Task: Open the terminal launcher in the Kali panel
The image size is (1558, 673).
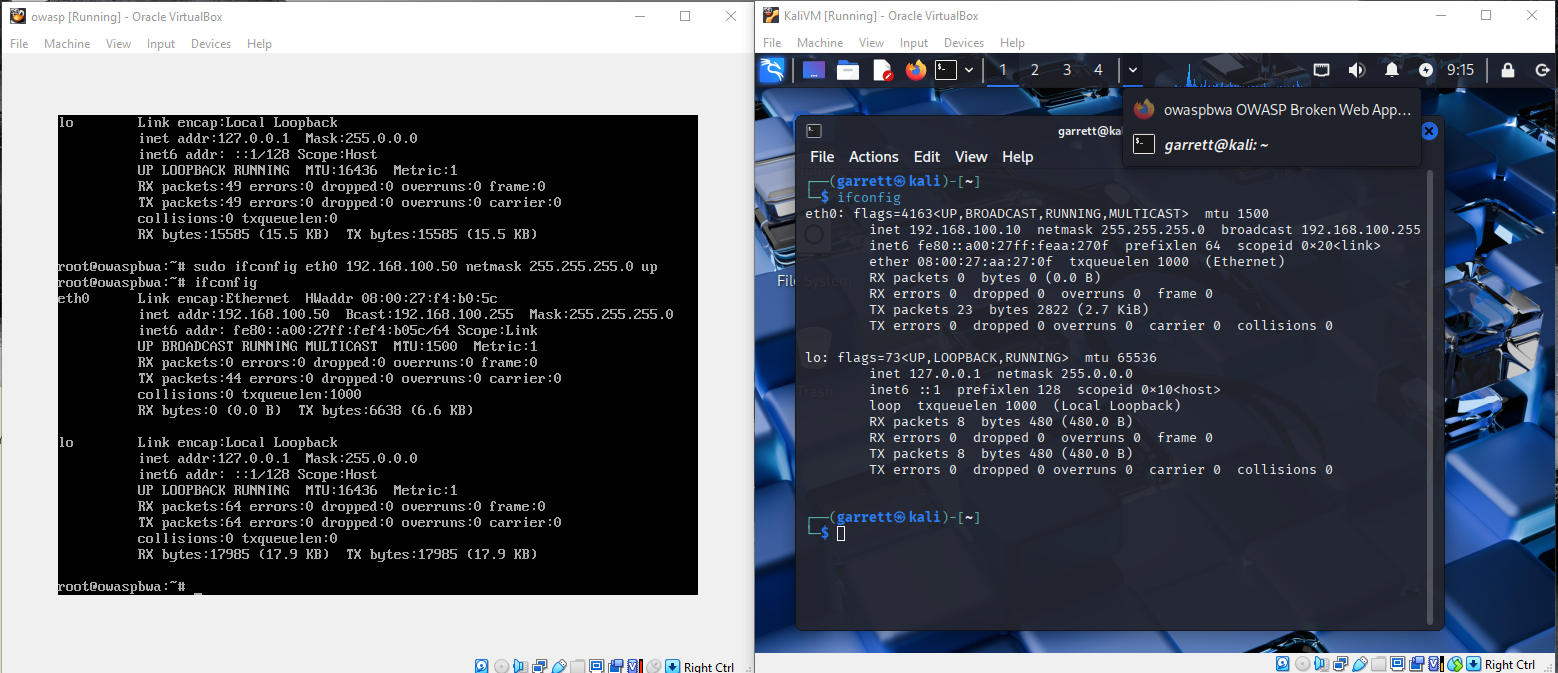Action: [946, 70]
